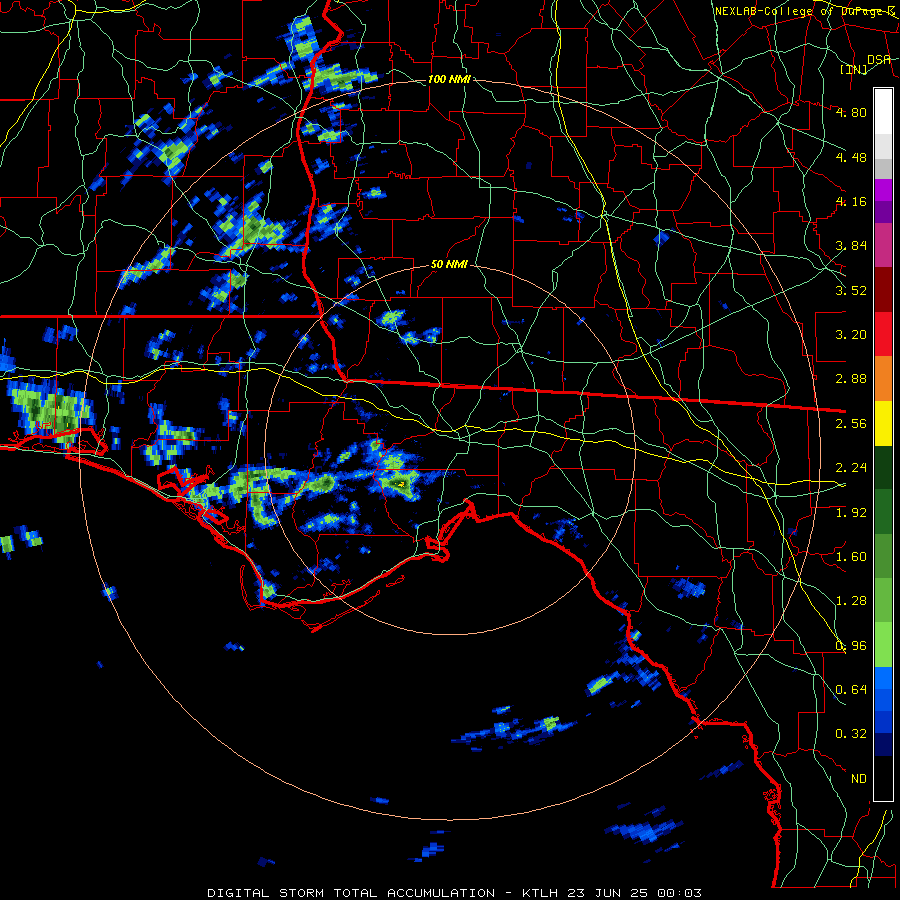Pick the yellow swatch in the color scale
Image resolution: width=900 pixels, height=900 pixels.
883,424
